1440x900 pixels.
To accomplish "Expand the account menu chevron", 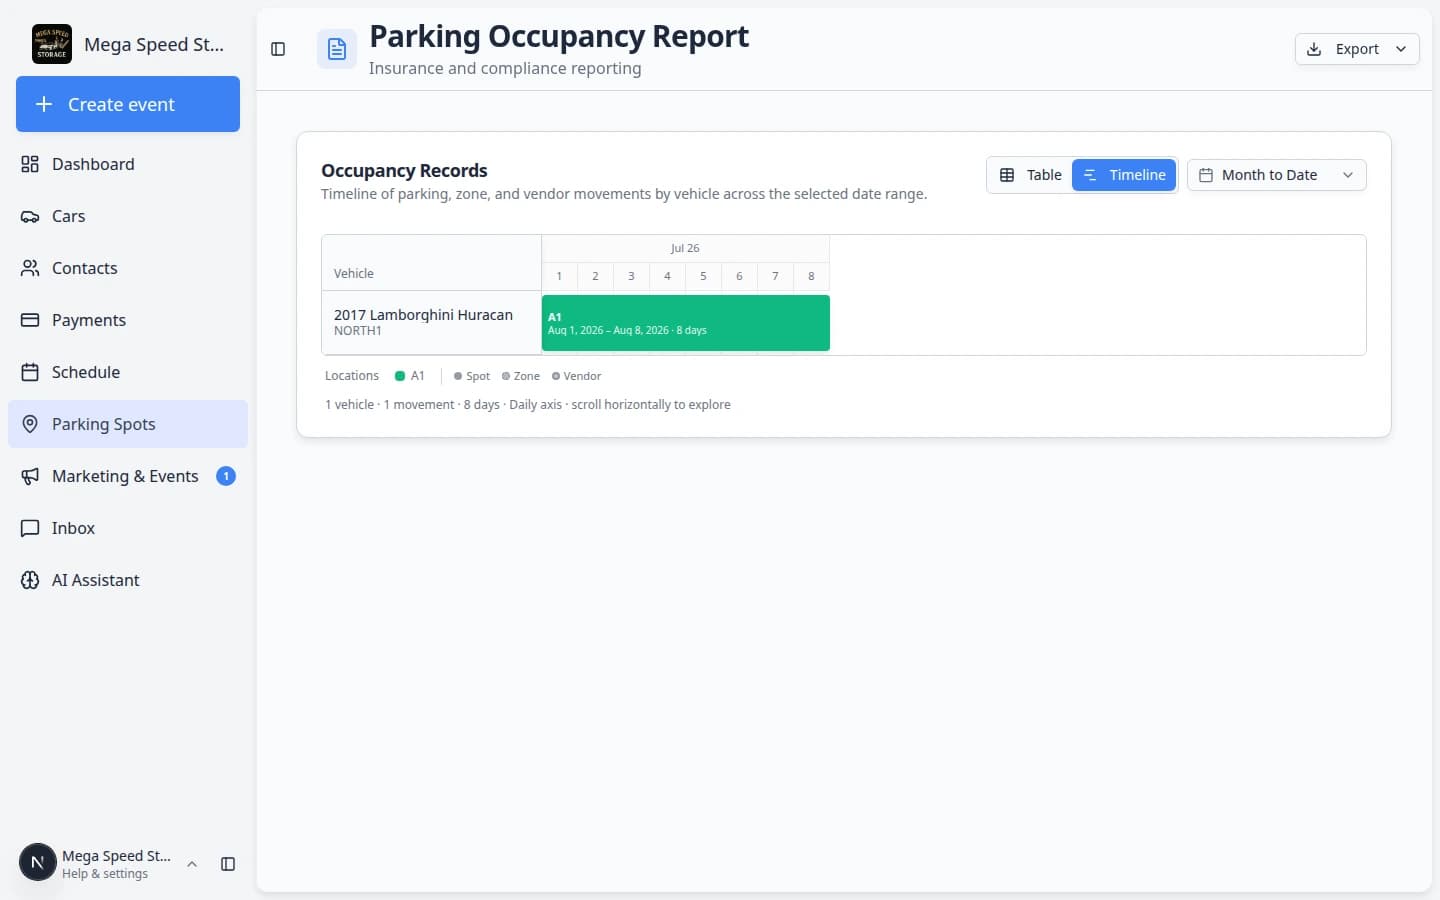I will (192, 864).
